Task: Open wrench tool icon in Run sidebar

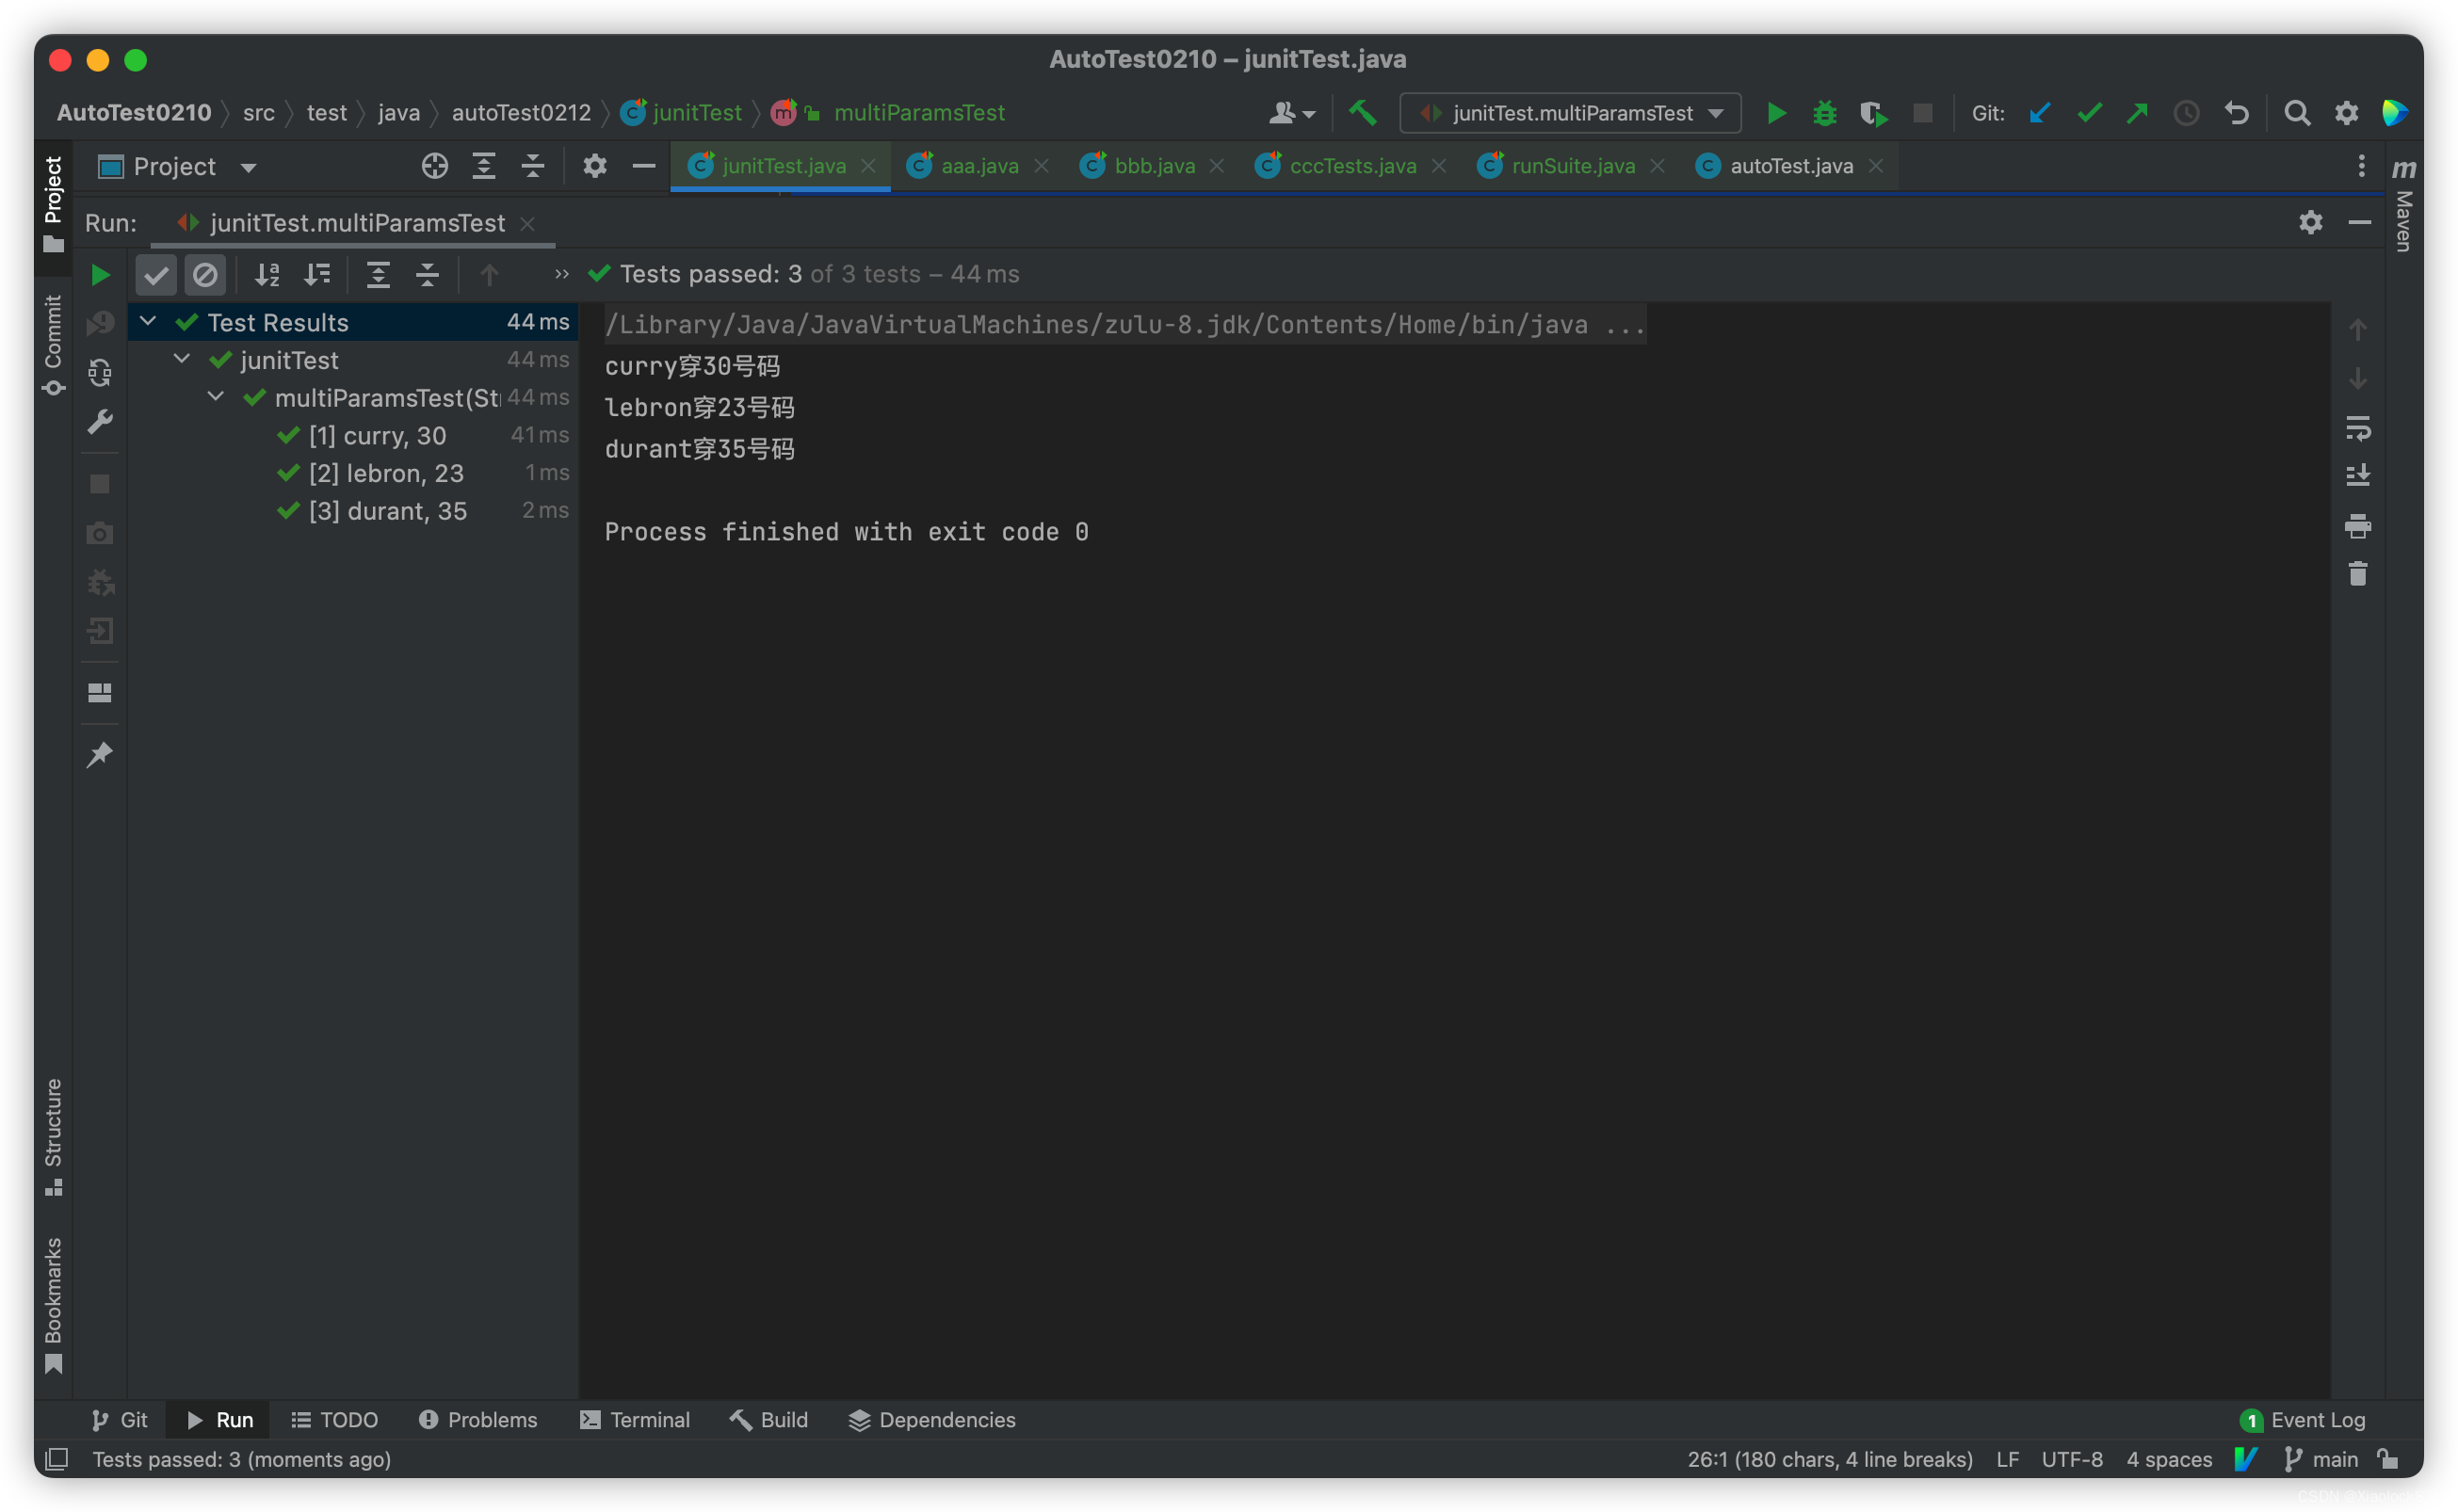Action: pyautogui.click(x=100, y=422)
